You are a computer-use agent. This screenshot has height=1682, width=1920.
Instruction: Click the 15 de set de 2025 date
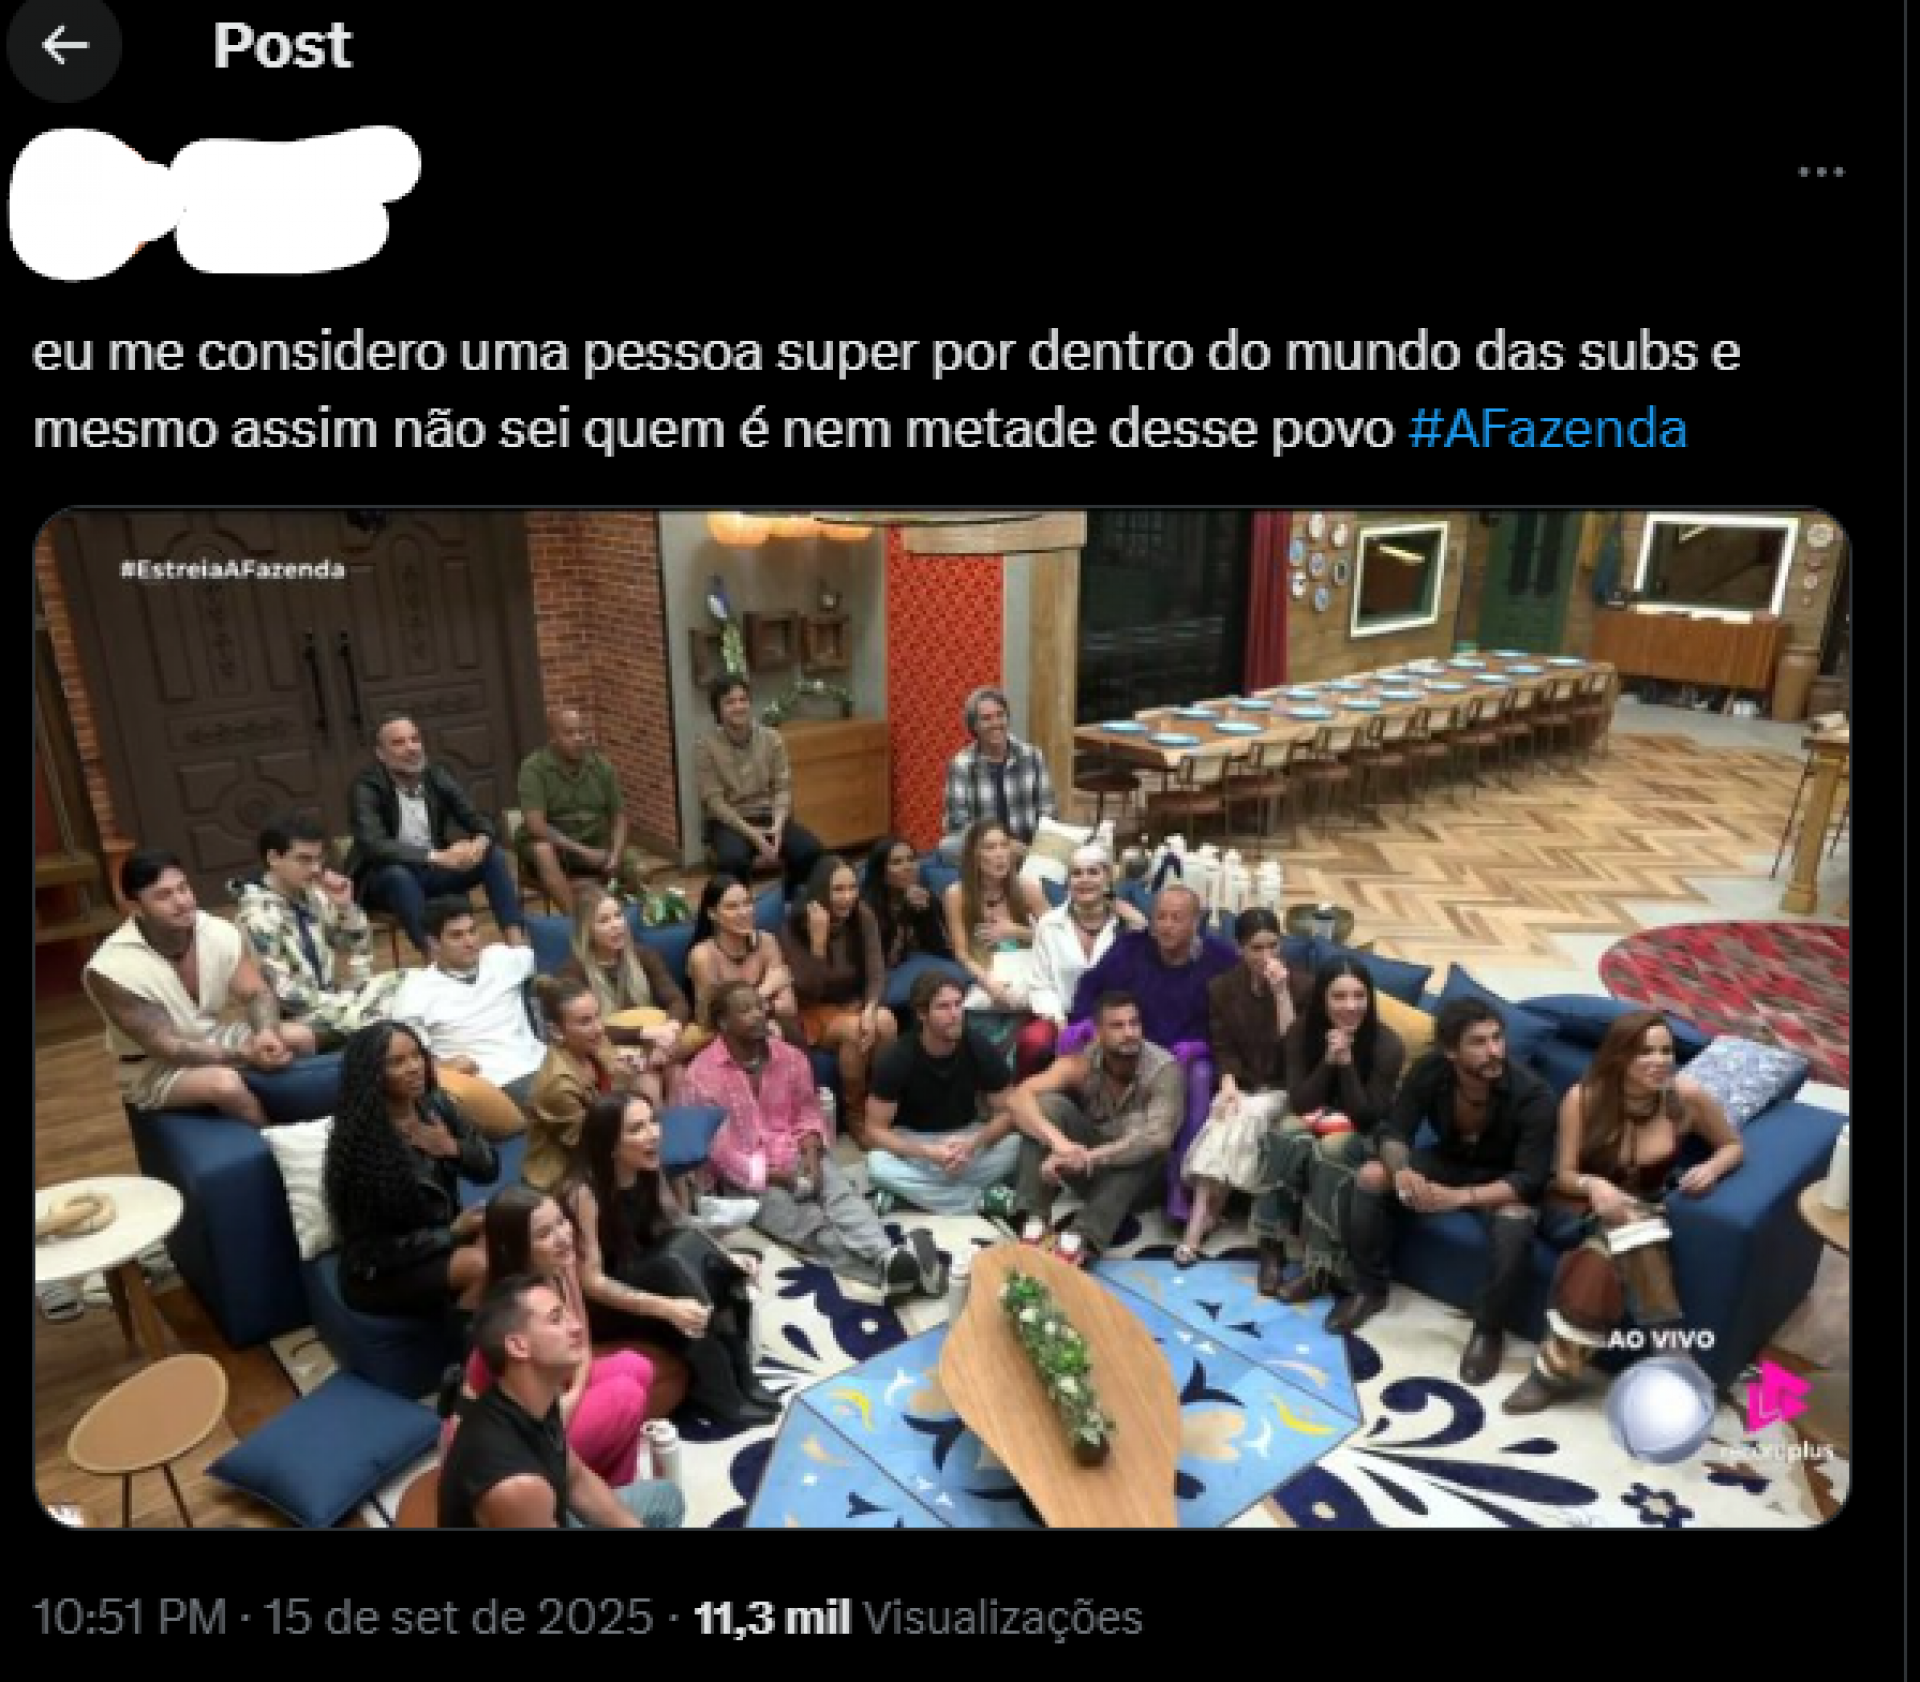click(x=458, y=1617)
